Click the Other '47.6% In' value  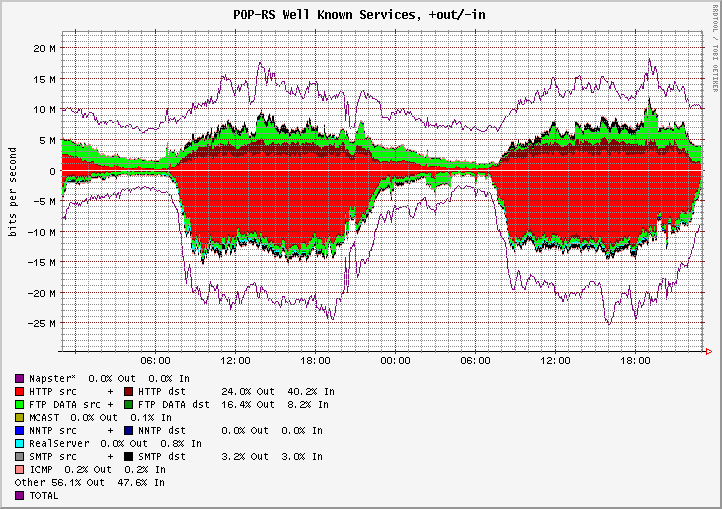(141, 483)
